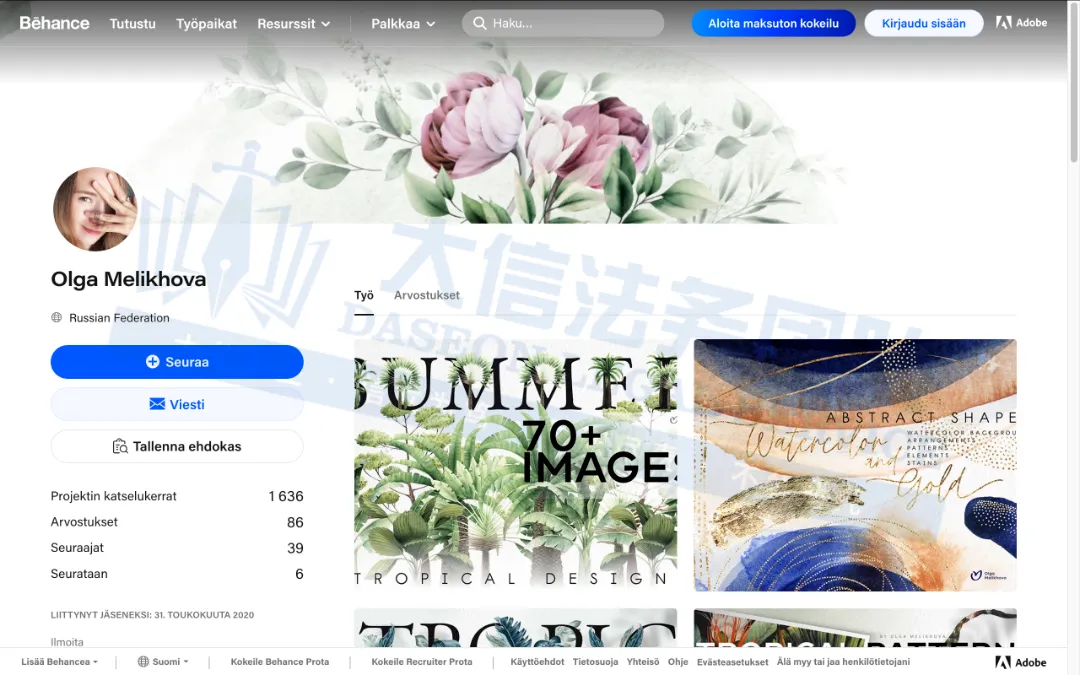Viewport: 1080px width, 675px height.
Task: Open Tutustu in the top navigation
Action: tap(133, 23)
